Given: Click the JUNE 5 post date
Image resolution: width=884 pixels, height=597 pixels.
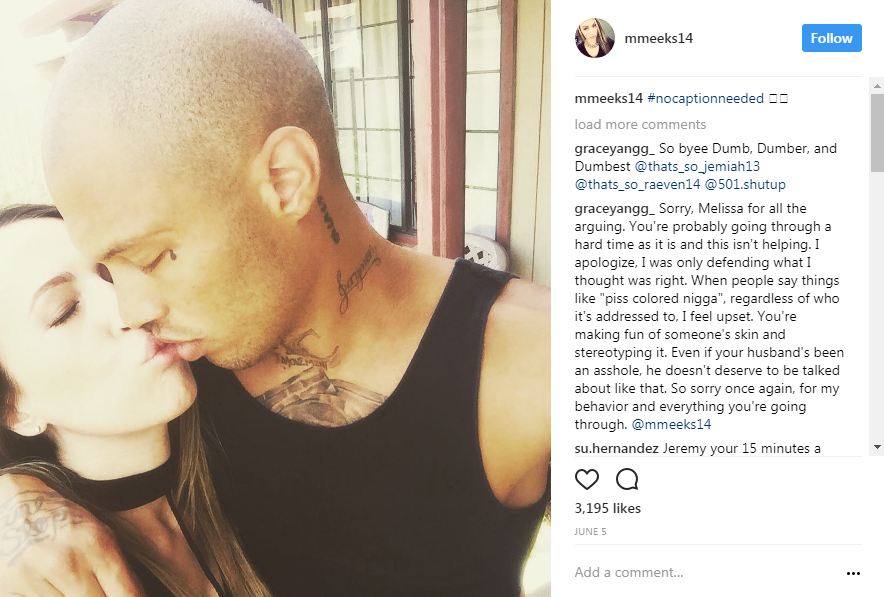Looking at the screenshot, I should point(590,532).
